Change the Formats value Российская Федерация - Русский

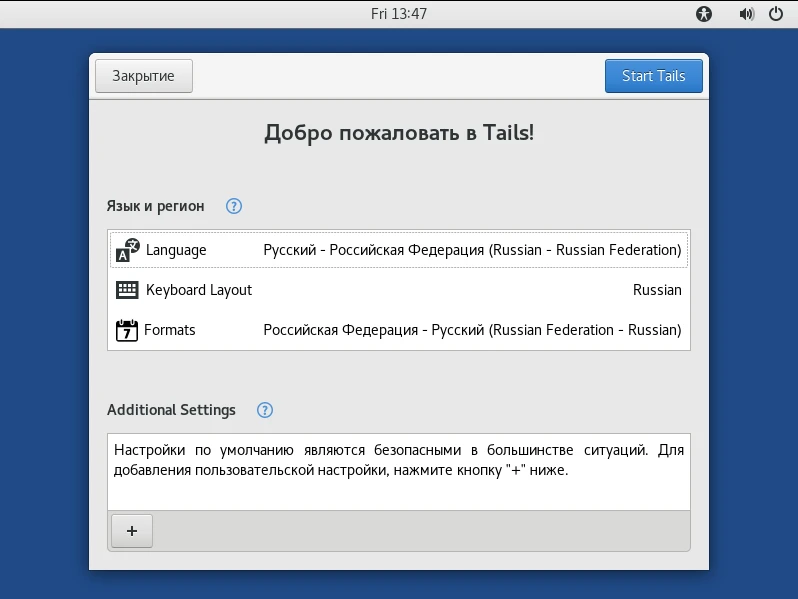click(472, 330)
